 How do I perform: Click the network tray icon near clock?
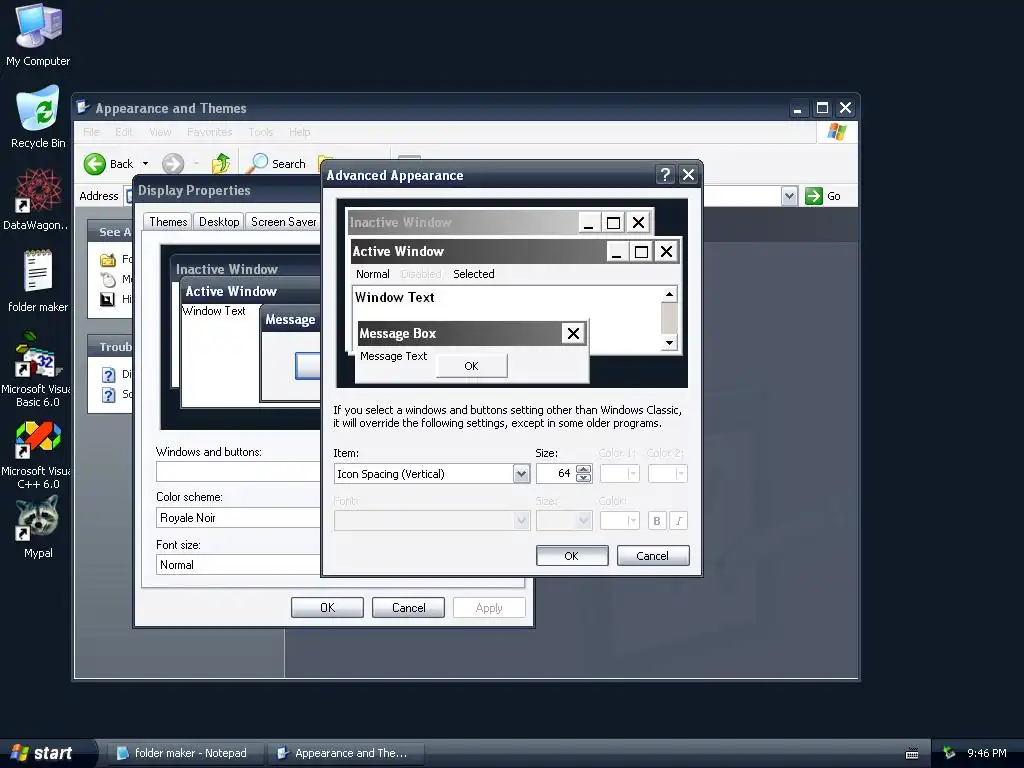(x=949, y=753)
